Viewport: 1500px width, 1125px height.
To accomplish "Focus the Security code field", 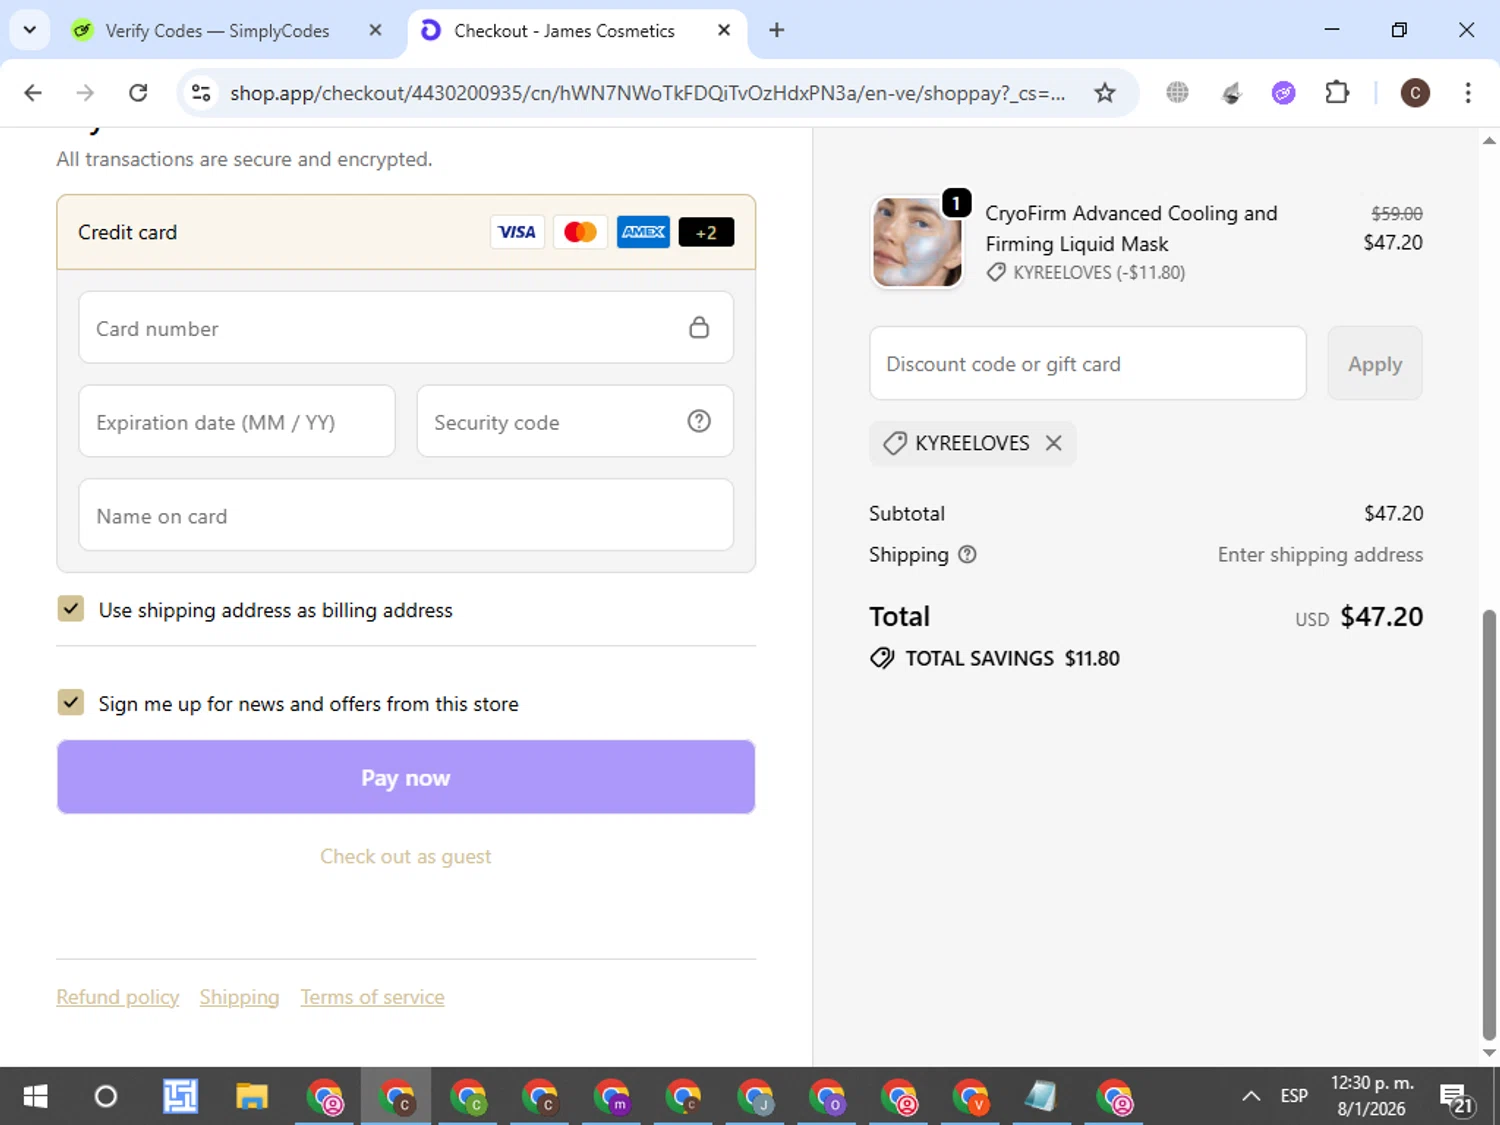I will tap(575, 422).
